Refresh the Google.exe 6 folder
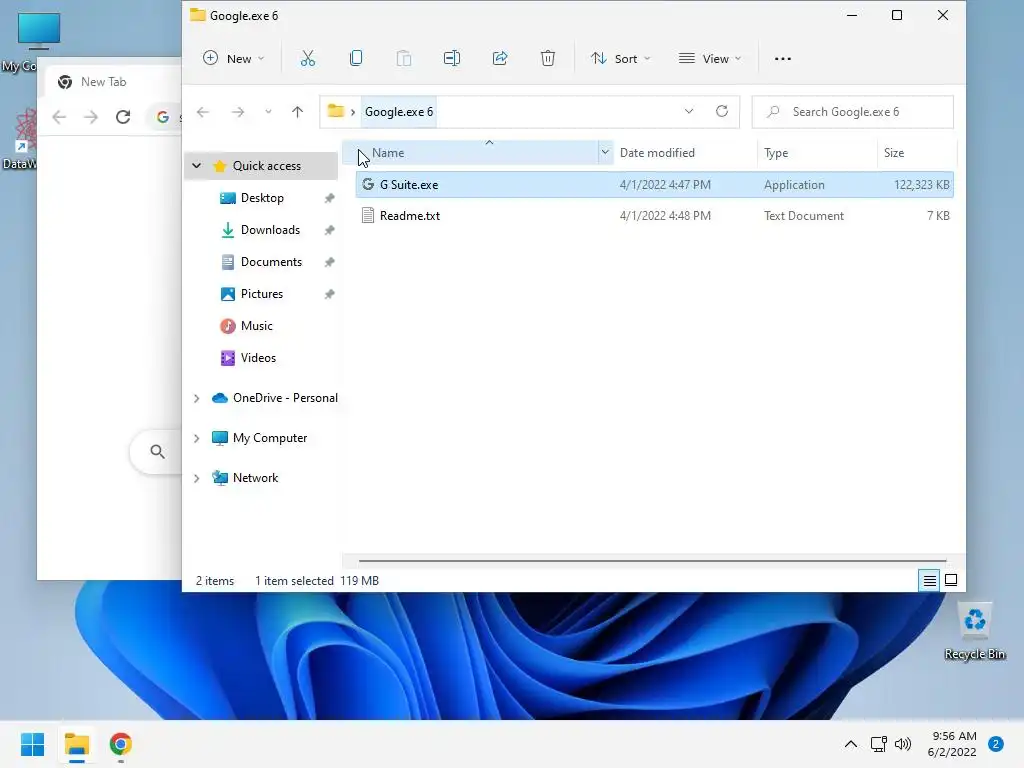 pos(722,111)
